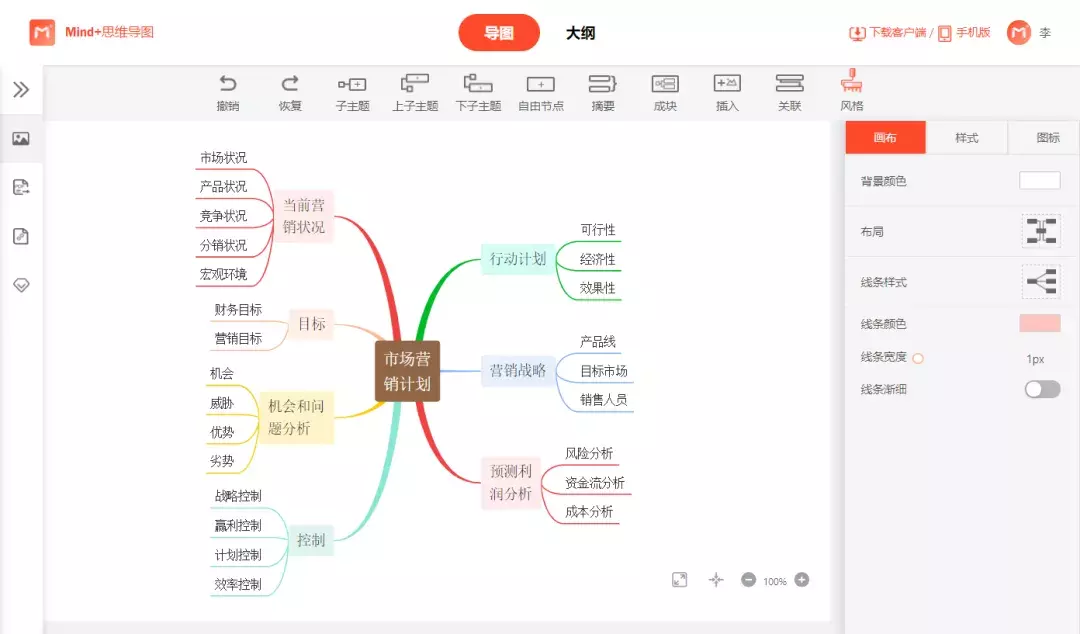Click the Redo (恢复) toolbar icon
The height and width of the screenshot is (634, 1080).
(290, 84)
